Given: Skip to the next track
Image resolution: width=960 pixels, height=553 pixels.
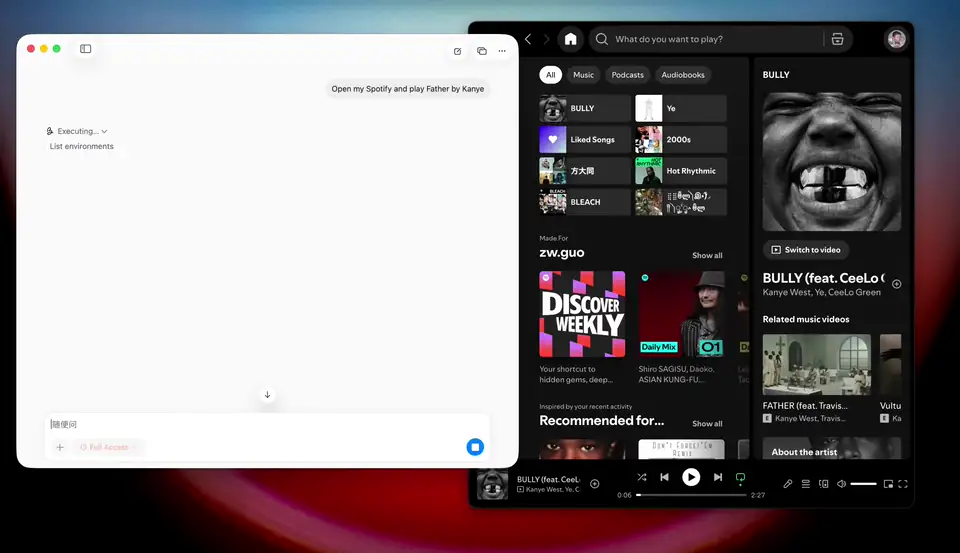Looking at the screenshot, I should [718, 477].
